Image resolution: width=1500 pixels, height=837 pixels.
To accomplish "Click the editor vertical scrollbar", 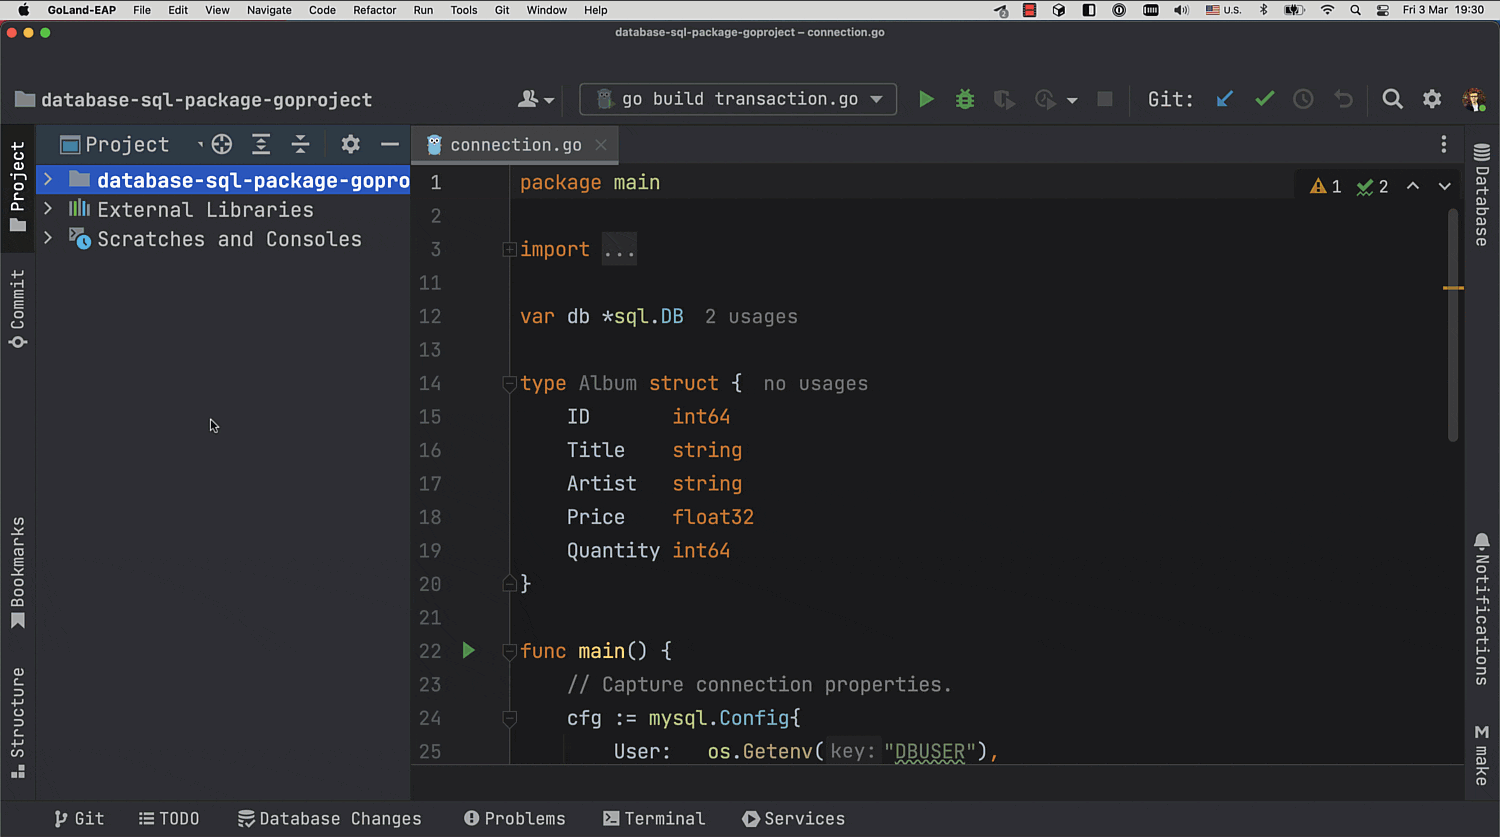I will pyautogui.click(x=1452, y=330).
